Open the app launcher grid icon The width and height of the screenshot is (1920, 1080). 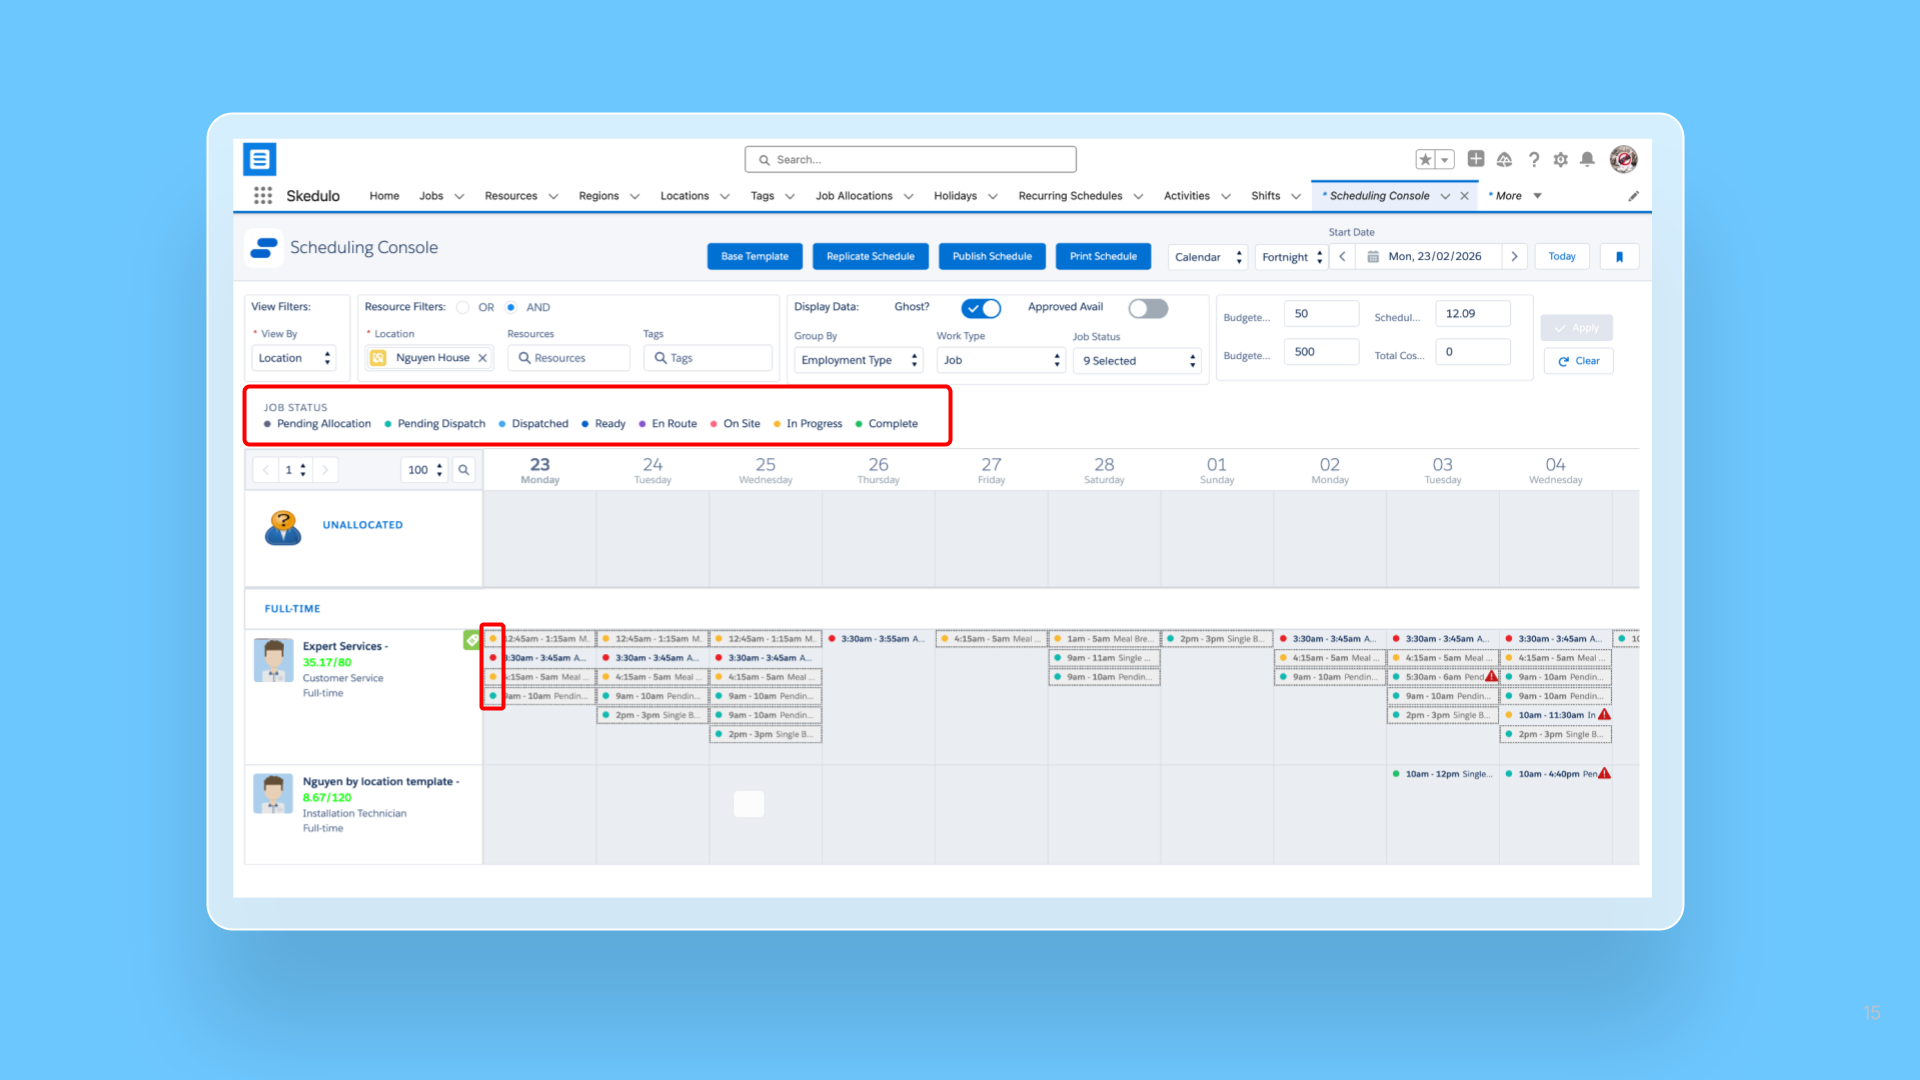262,196
